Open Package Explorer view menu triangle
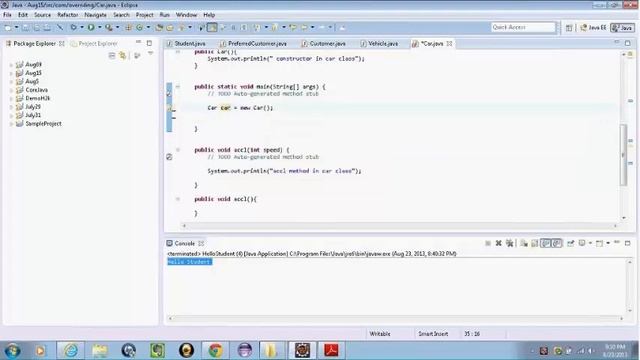Image resolution: width=640 pixels, height=360 pixels. point(151,53)
